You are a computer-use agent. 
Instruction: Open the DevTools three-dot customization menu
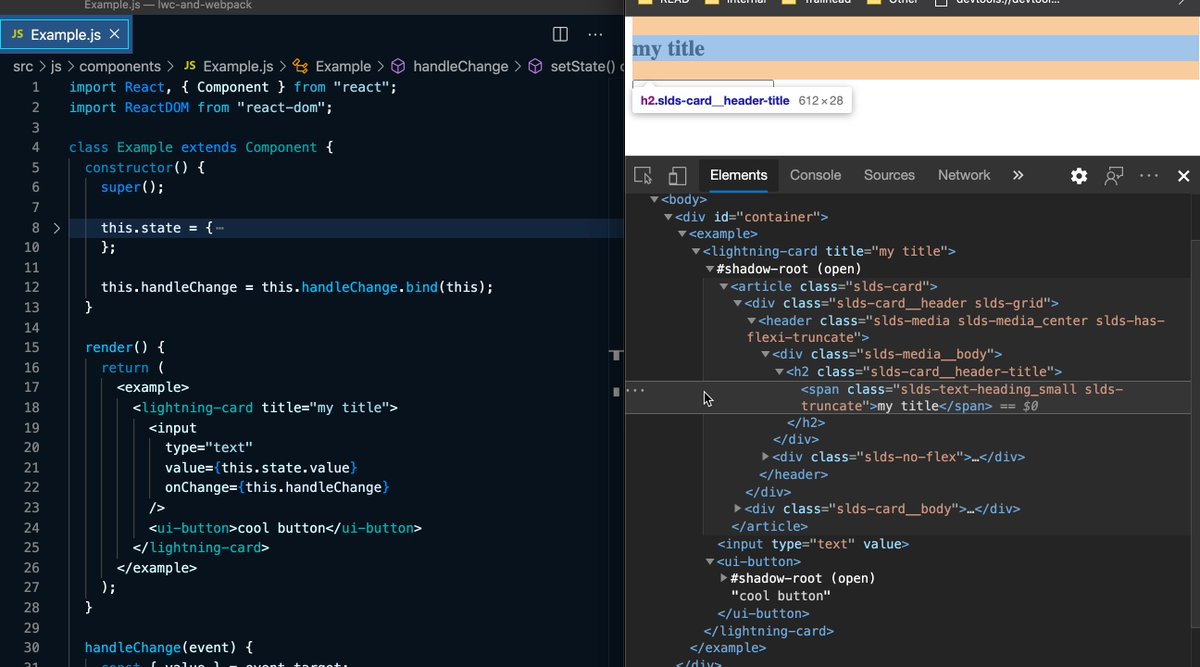(x=1148, y=175)
